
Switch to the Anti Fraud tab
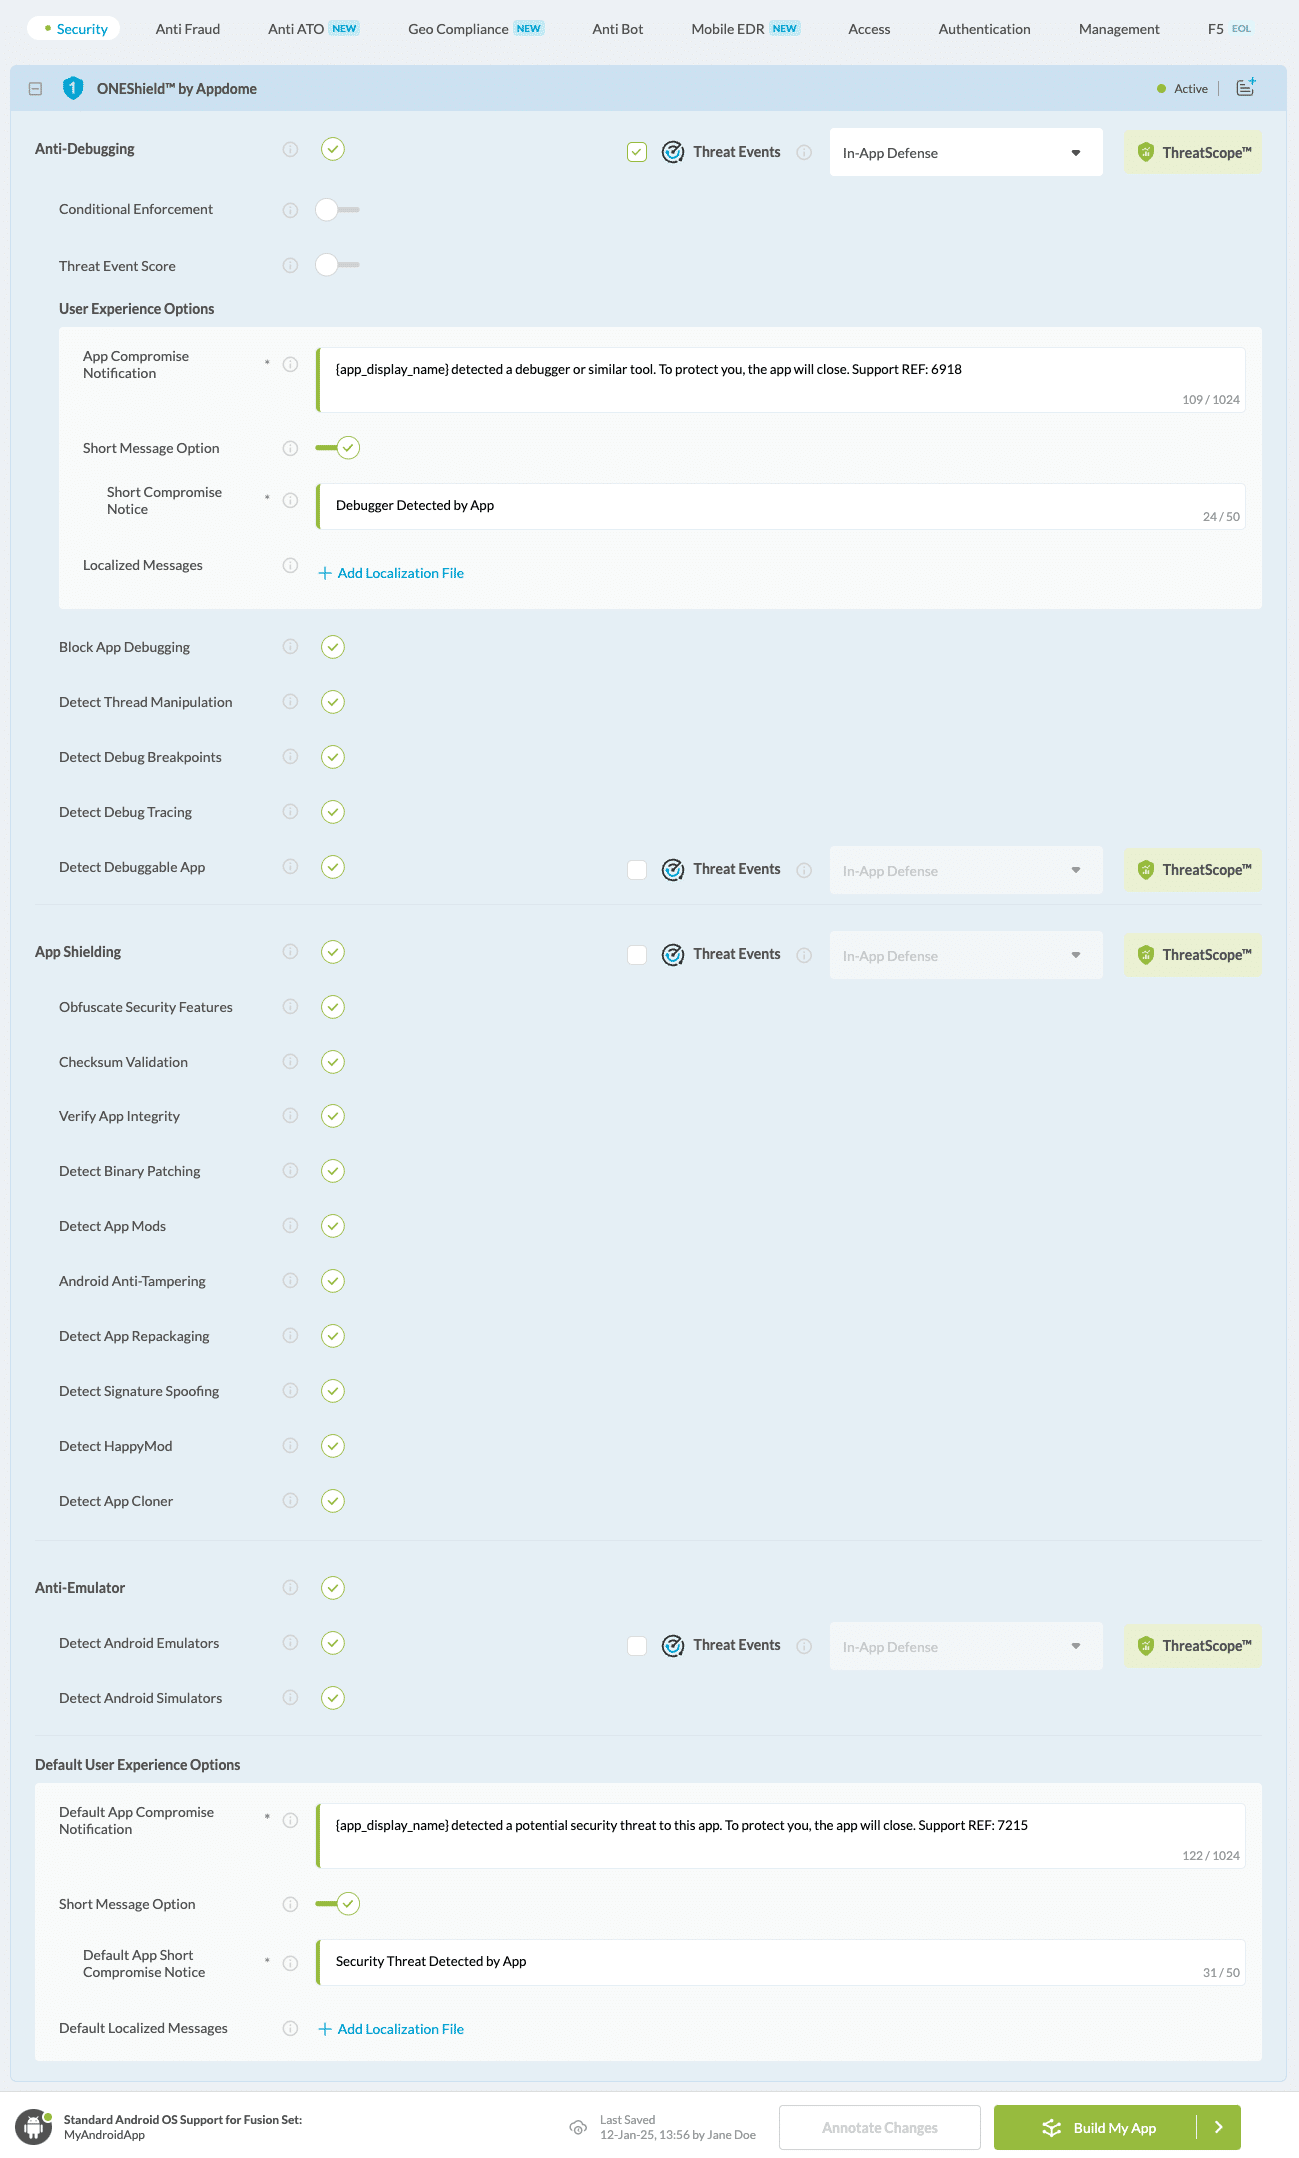tap(188, 29)
